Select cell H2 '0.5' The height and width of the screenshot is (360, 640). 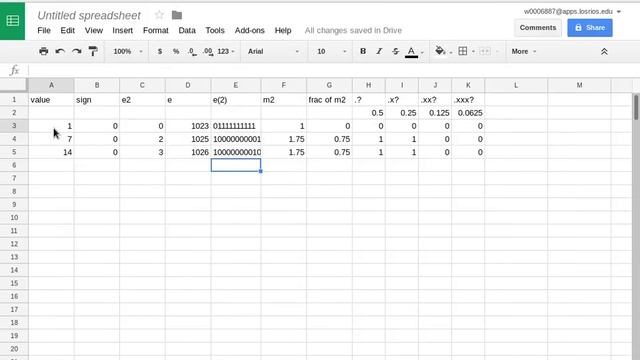(369, 113)
